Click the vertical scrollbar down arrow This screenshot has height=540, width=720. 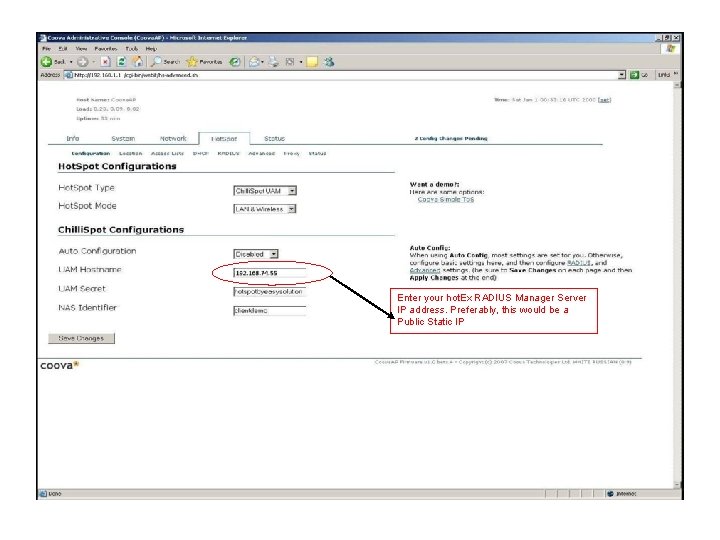pos(677,484)
